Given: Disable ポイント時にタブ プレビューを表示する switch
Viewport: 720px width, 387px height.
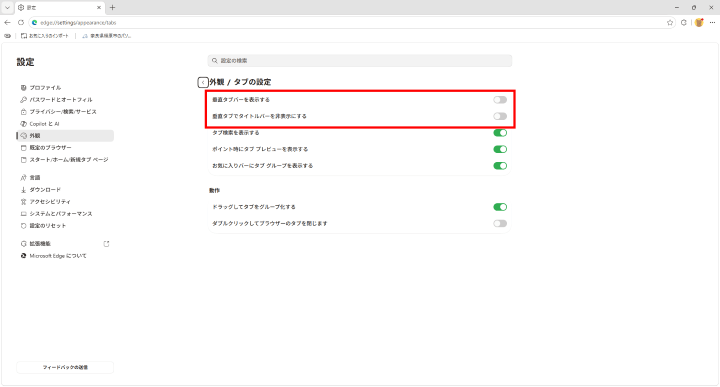Looking at the screenshot, I should click(500, 149).
